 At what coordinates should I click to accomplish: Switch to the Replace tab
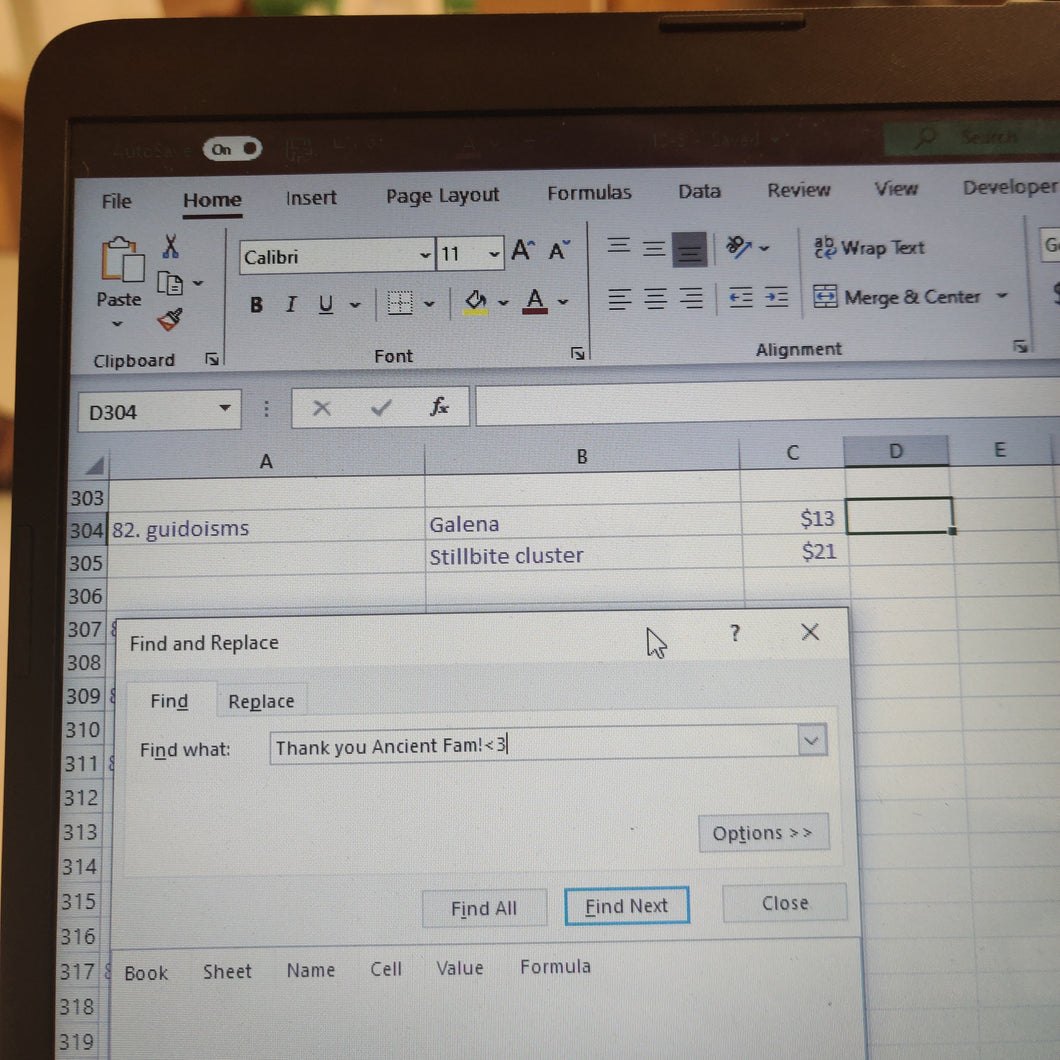[261, 701]
